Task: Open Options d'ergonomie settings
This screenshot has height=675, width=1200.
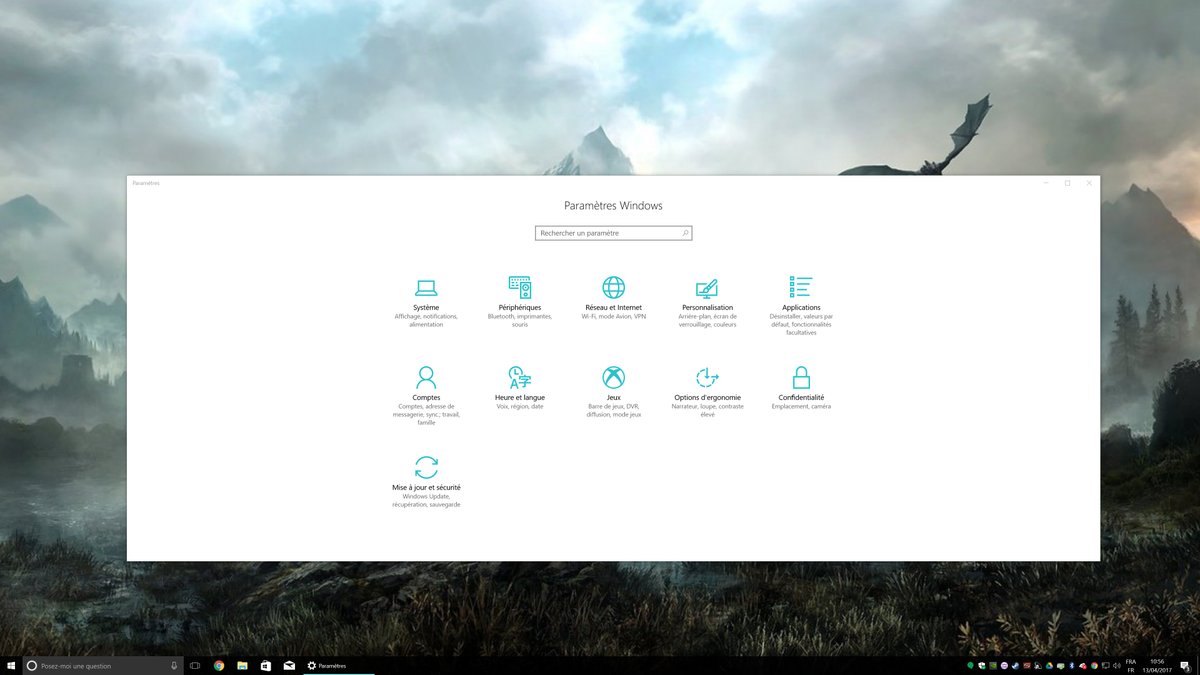Action: (708, 385)
